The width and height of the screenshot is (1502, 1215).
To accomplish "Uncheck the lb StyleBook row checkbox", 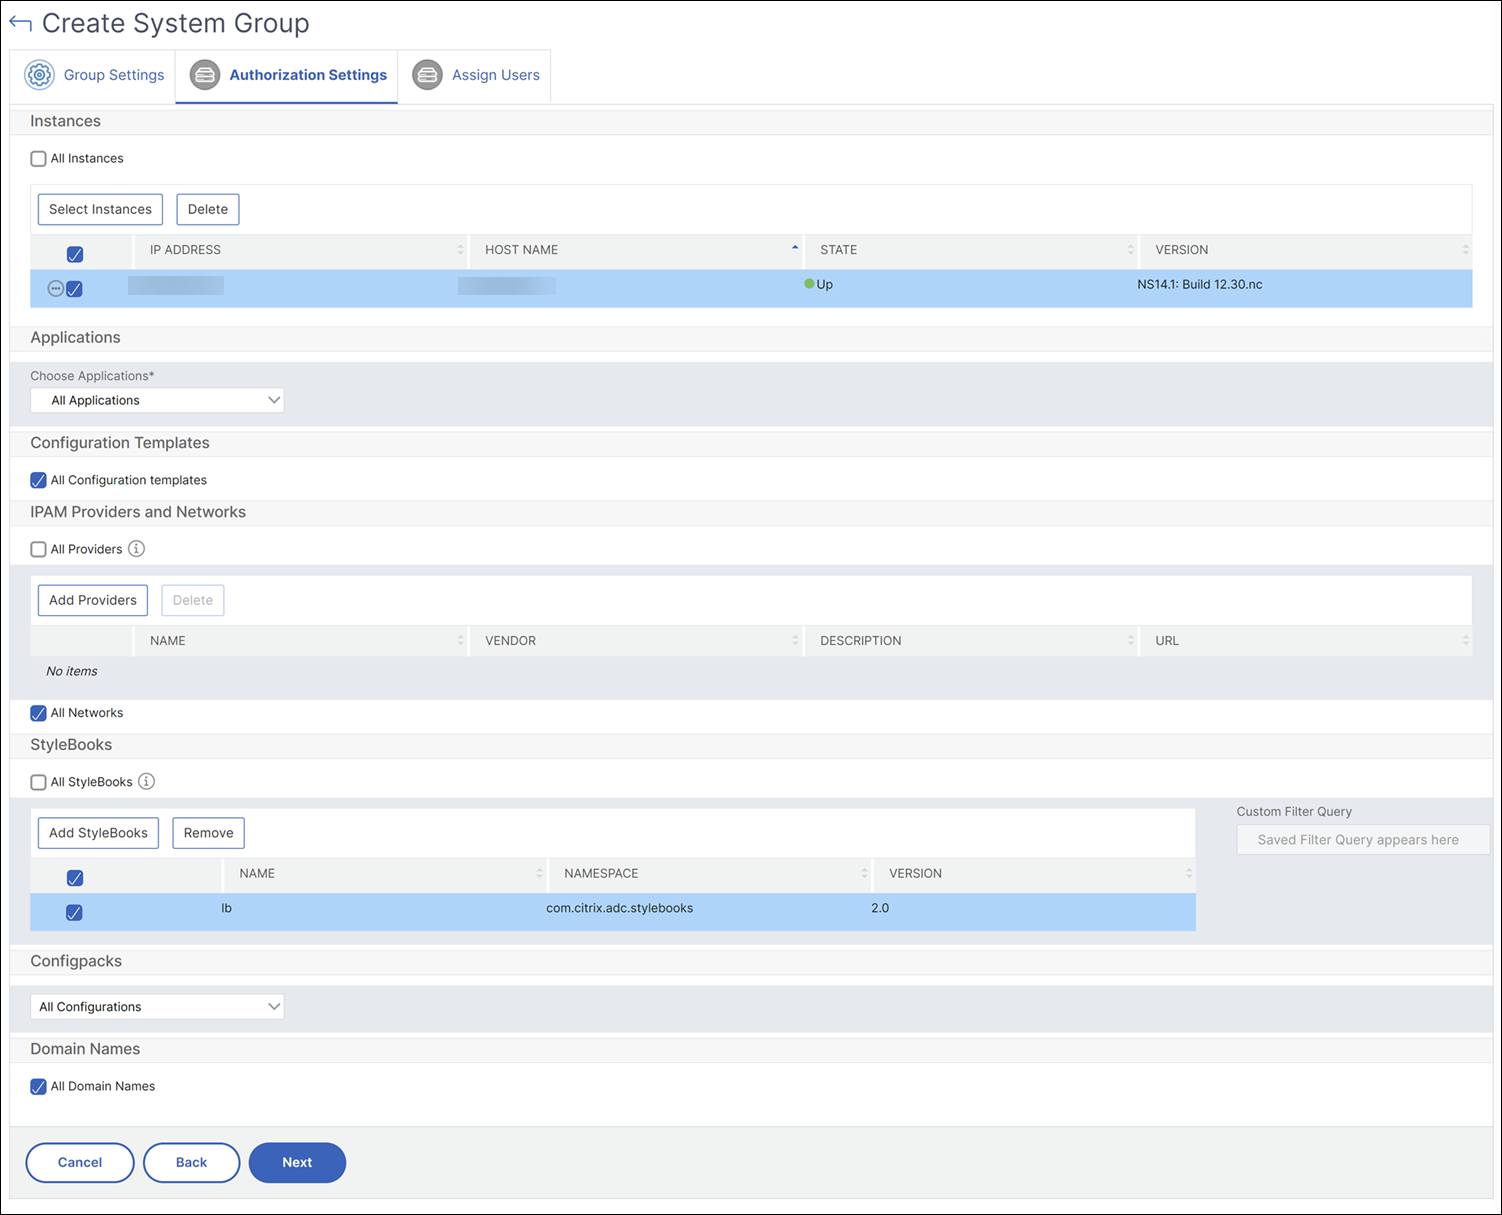I will (74, 912).
